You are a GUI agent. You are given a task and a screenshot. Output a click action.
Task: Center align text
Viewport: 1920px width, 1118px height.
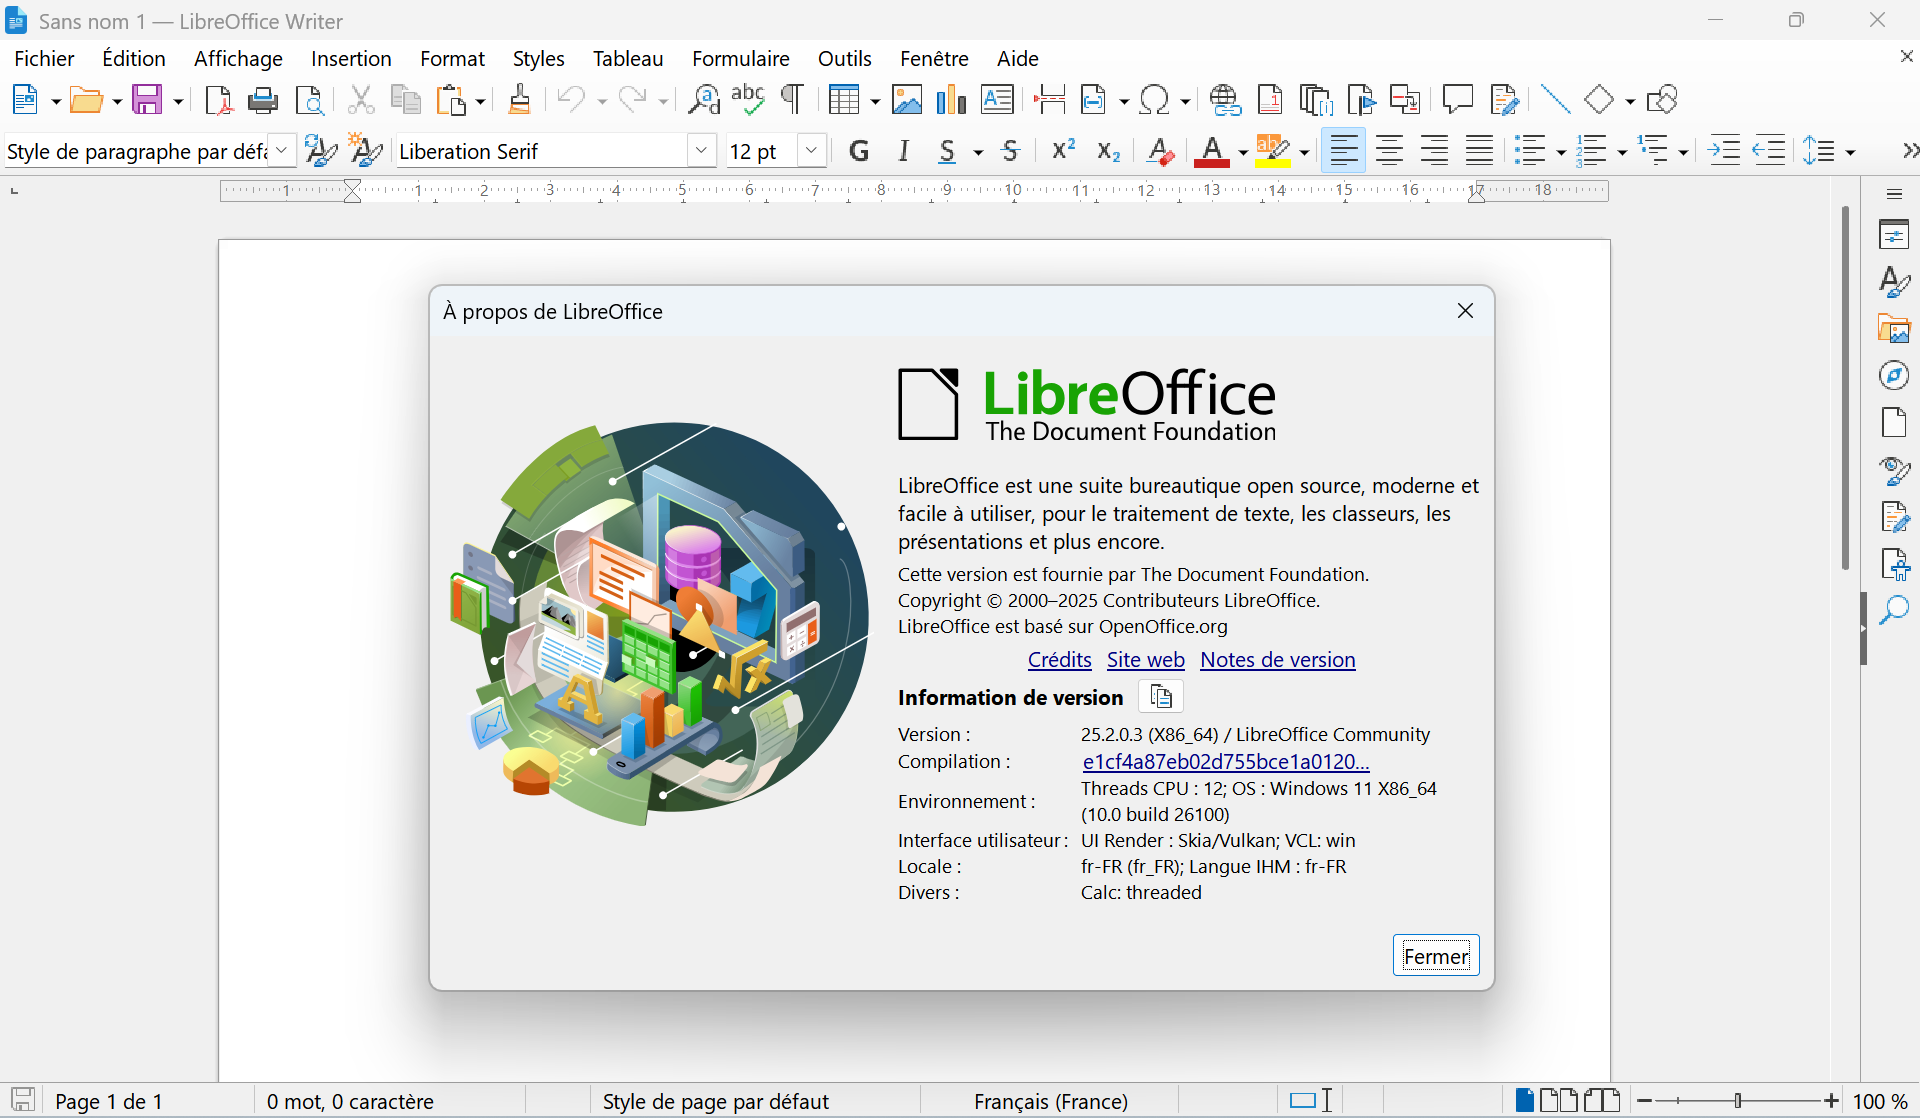[x=1389, y=151]
